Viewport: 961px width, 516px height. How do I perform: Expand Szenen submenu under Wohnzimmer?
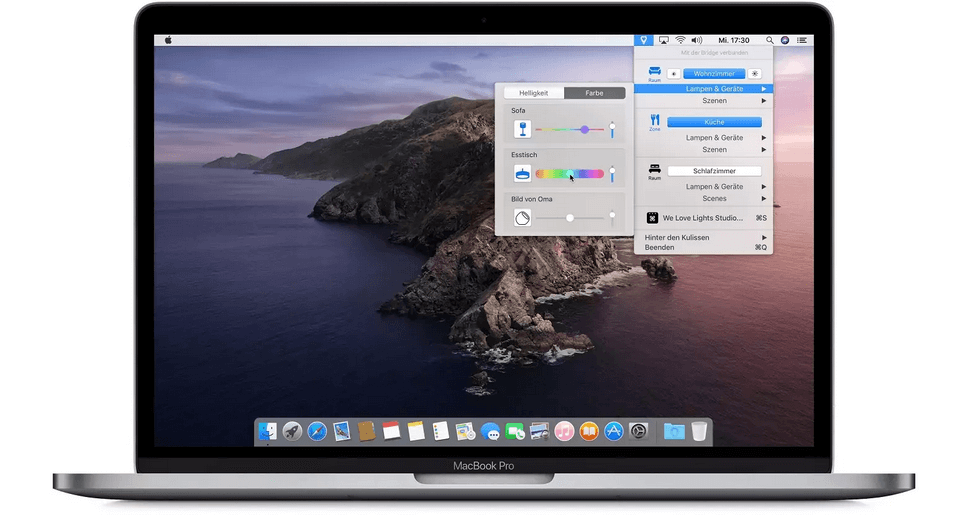tap(714, 101)
